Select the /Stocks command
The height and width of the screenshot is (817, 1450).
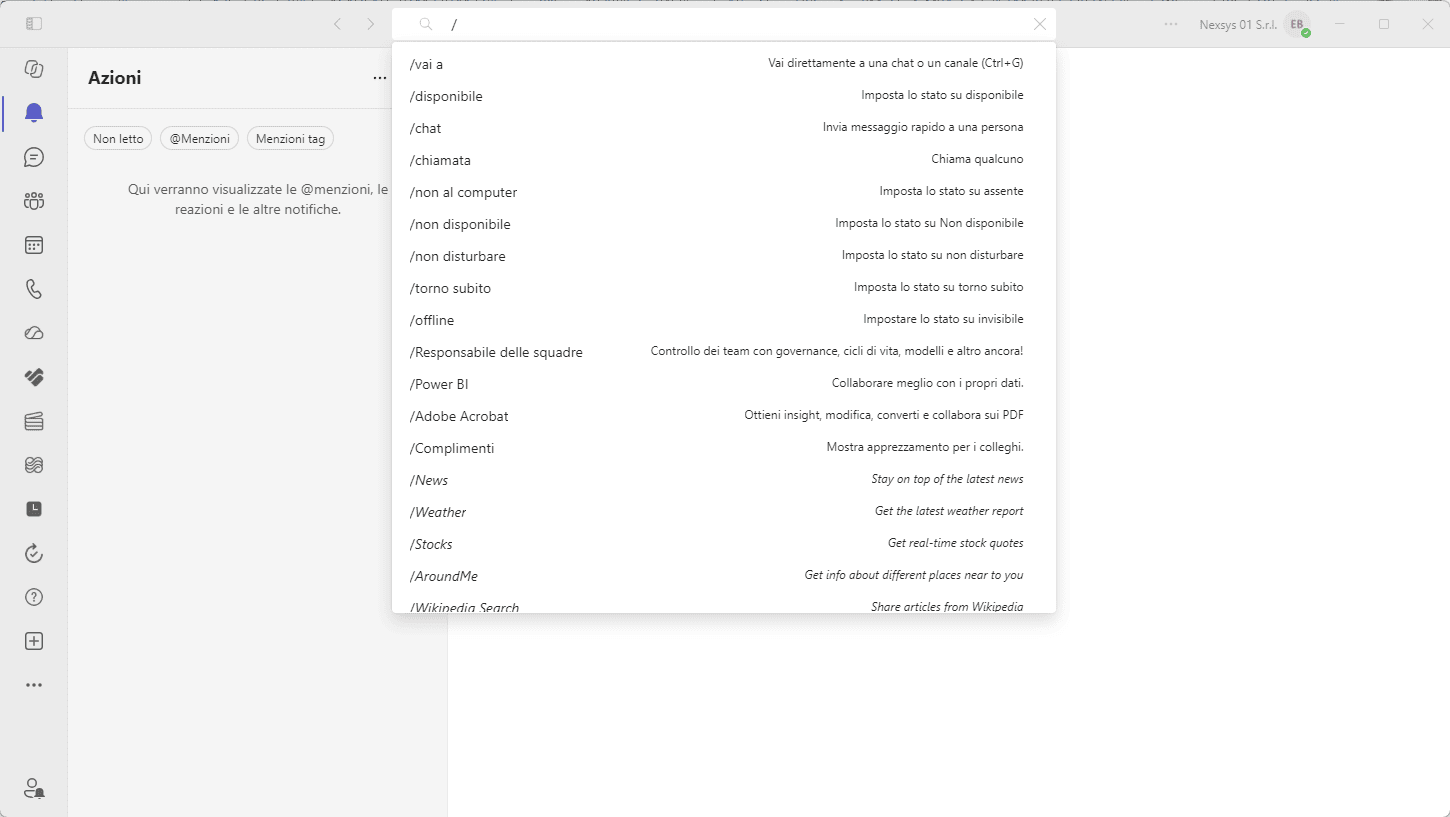pos(724,544)
